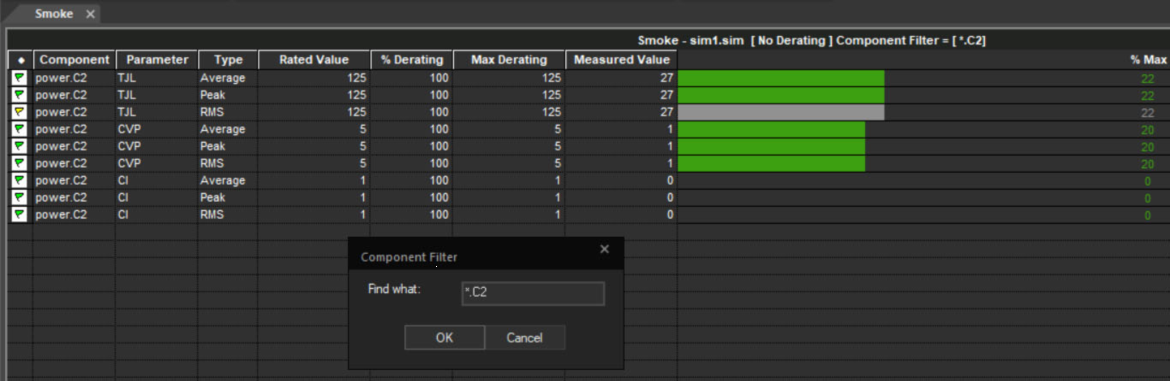Cancel the Component Filter dialog
Image resolution: width=1170 pixels, height=381 pixels.
pyautogui.click(x=525, y=338)
